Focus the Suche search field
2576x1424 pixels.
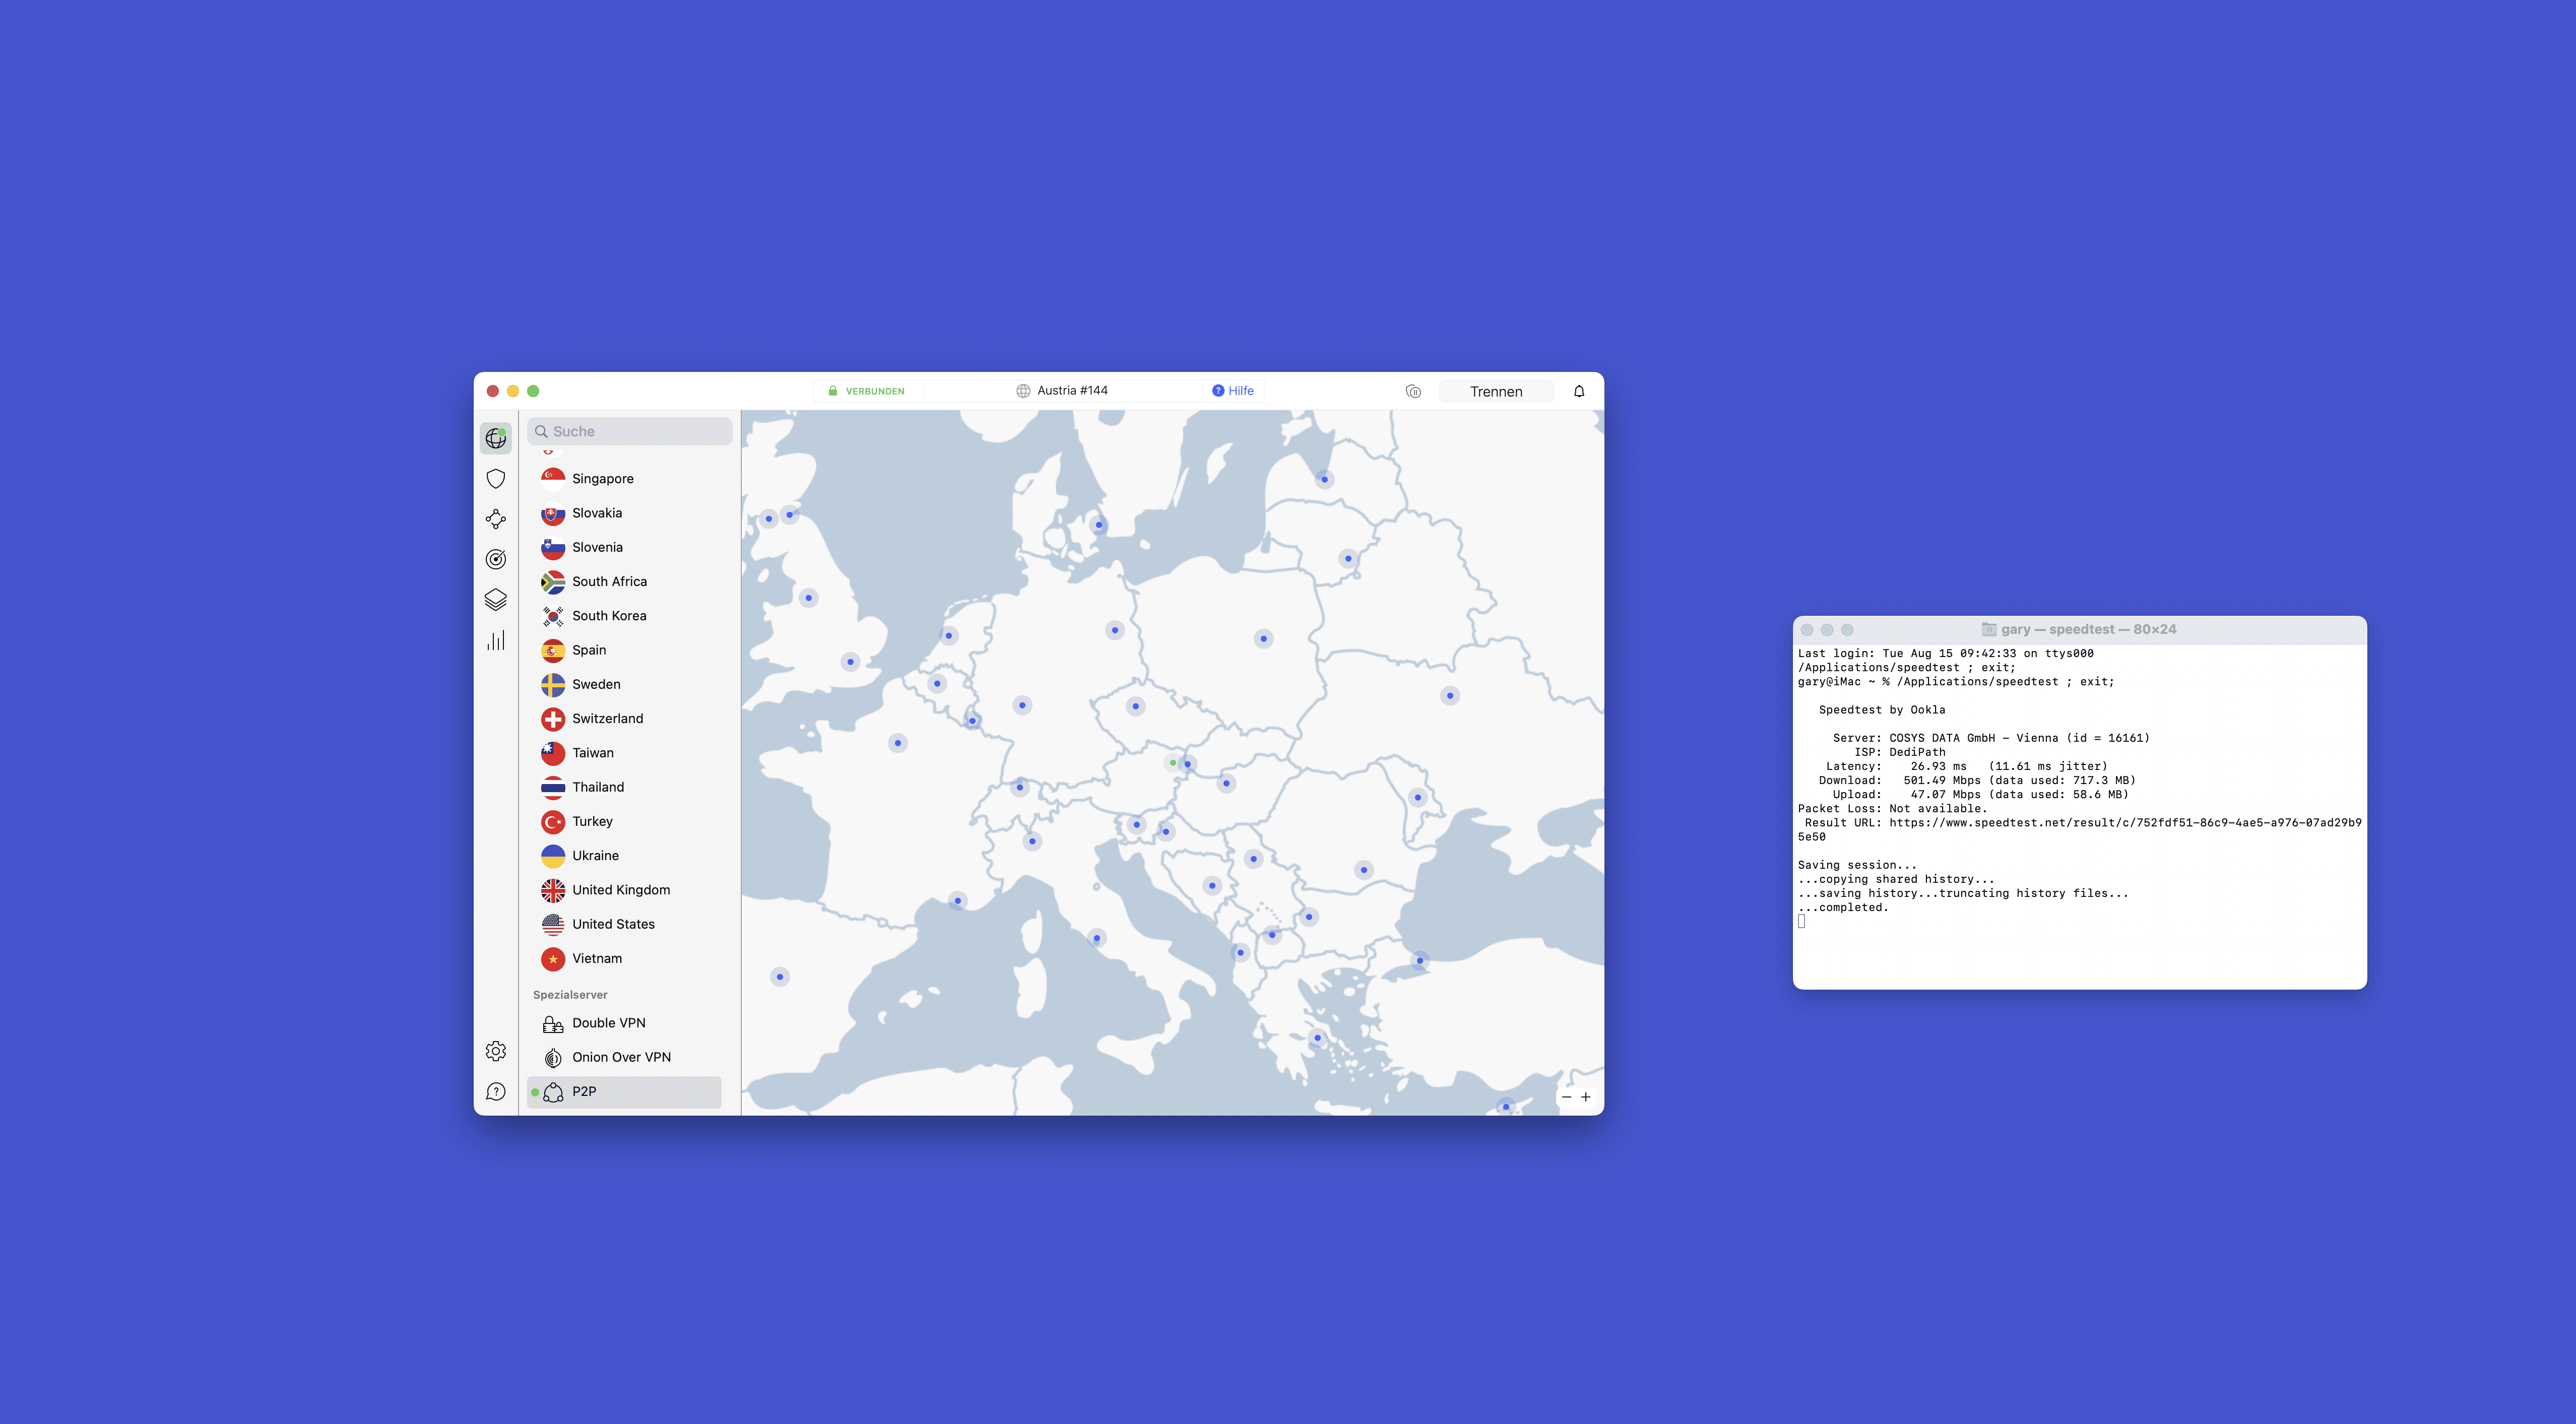[630, 431]
